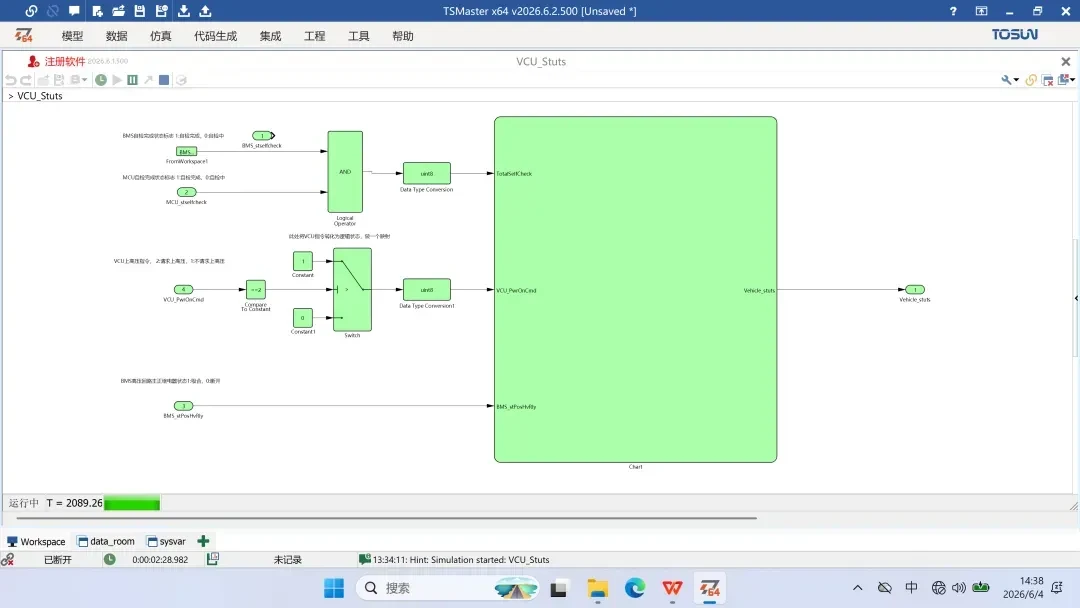Click the window with red X icon

click(1048, 80)
